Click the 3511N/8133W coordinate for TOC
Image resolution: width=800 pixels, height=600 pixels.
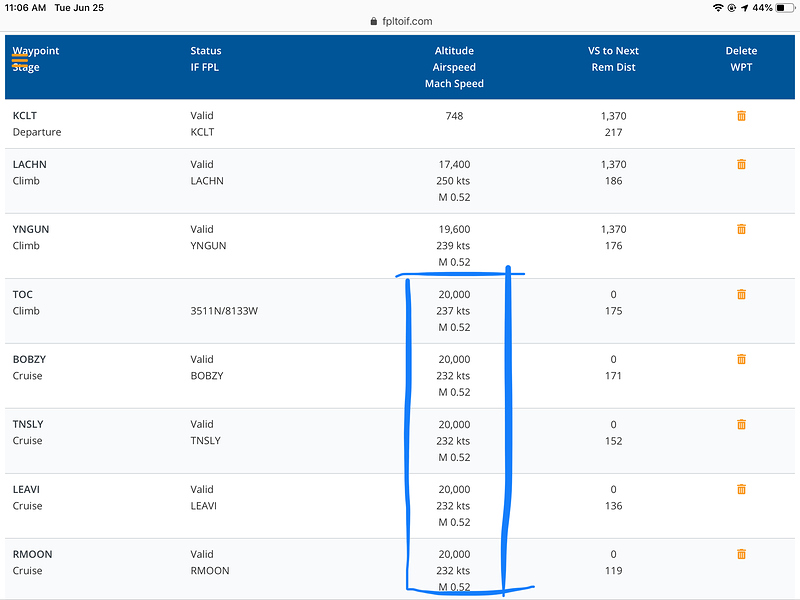coord(224,311)
